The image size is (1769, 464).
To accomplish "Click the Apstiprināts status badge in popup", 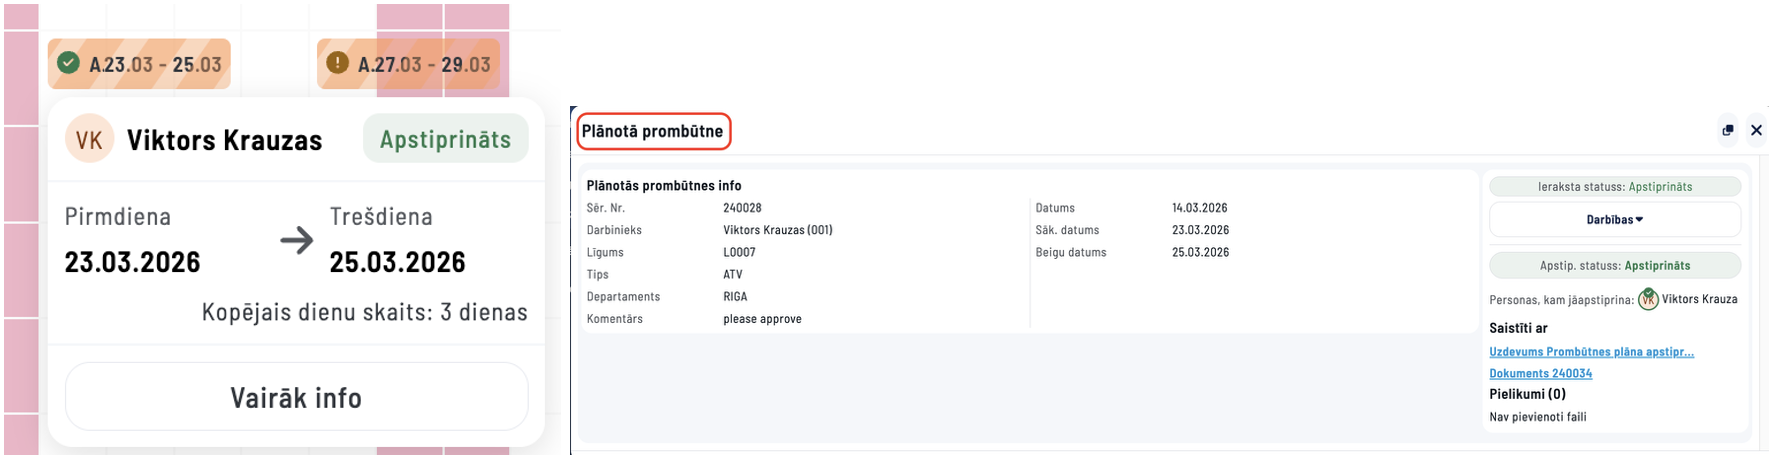I will point(445,140).
